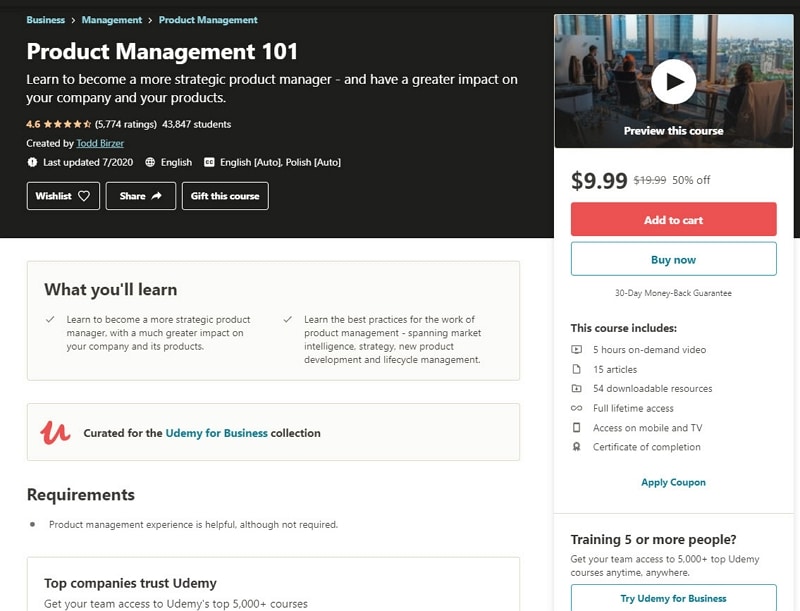Click Access on mobile and TV text
Screen dimensions: 800x611
pos(647,427)
